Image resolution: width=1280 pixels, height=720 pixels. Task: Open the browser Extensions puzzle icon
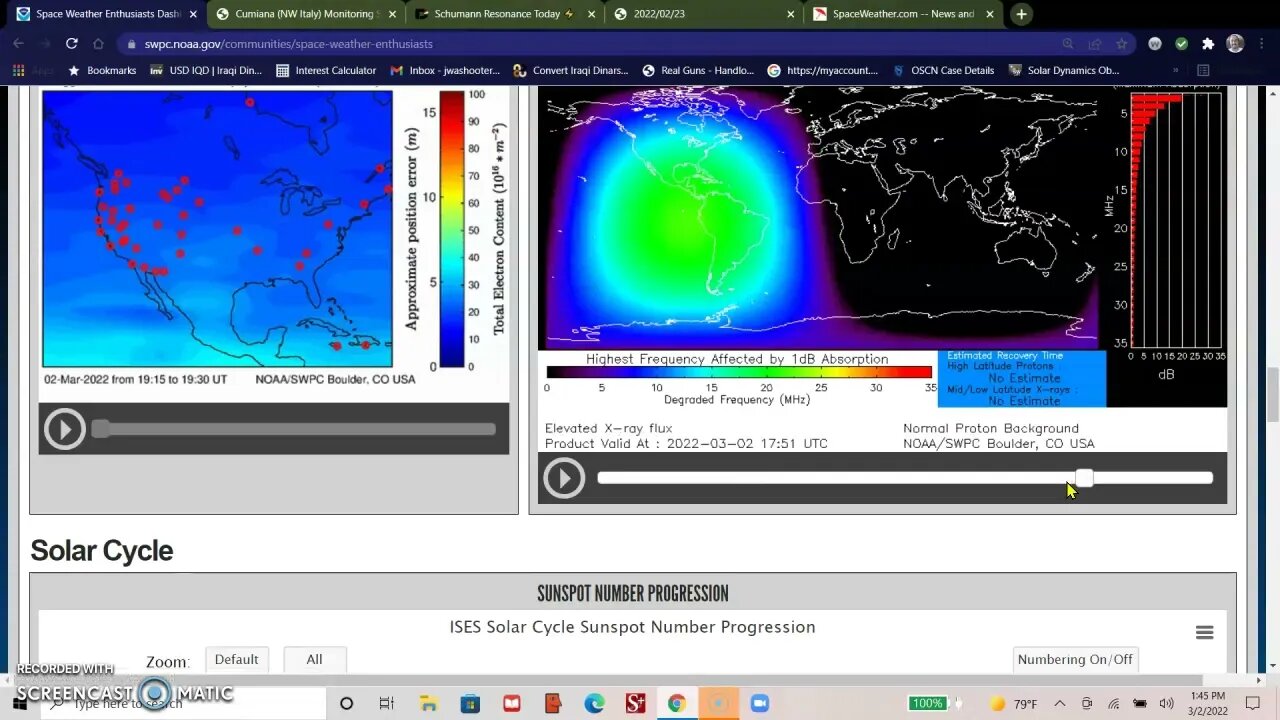1208,44
